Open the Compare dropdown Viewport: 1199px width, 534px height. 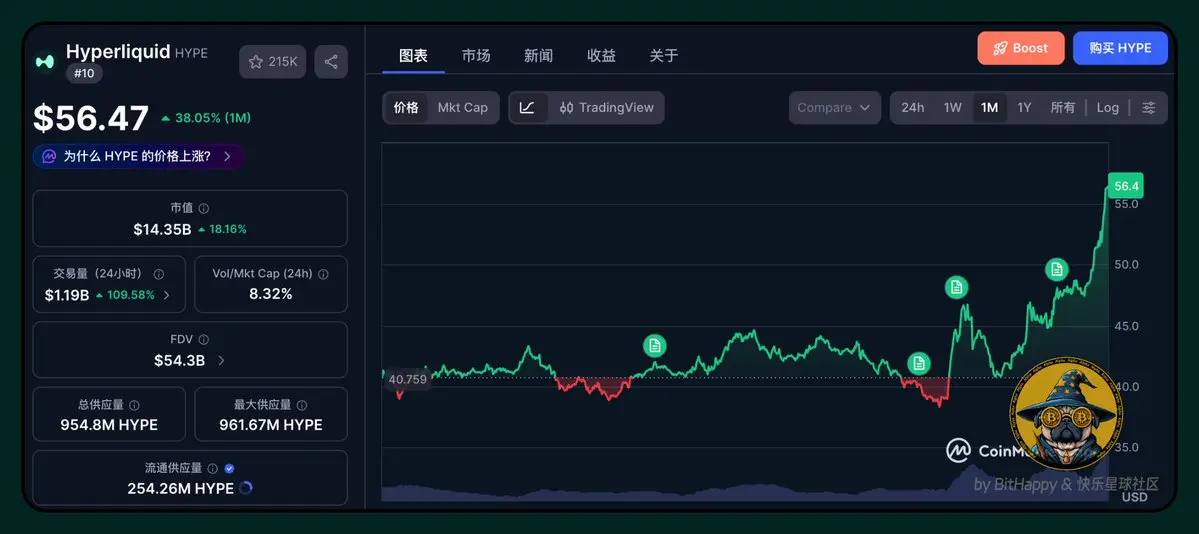834,108
